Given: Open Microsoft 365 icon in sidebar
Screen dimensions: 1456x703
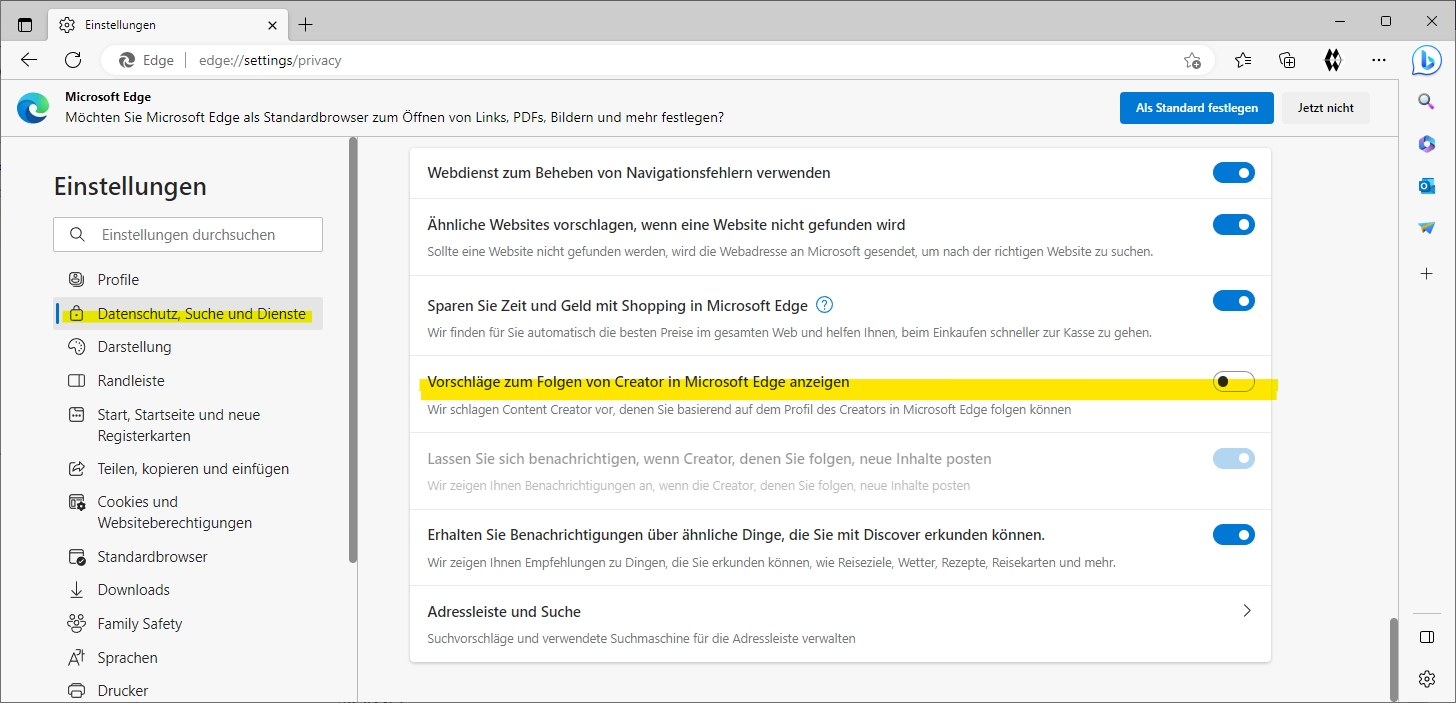Looking at the screenshot, I should tap(1427, 144).
